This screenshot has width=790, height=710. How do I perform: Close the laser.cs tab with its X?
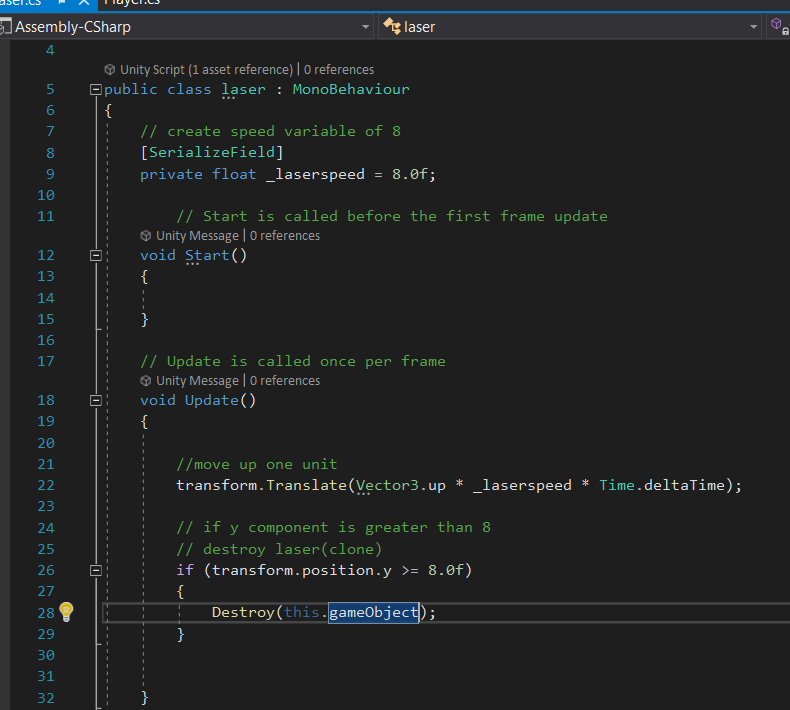(x=84, y=3)
